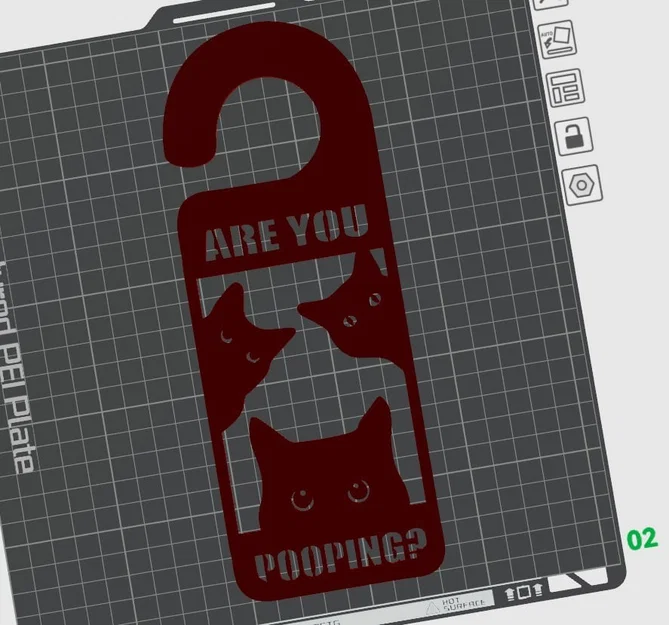Click the arrange objects on plate icon
This screenshot has height=625, width=669.
(x=565, y=88)
